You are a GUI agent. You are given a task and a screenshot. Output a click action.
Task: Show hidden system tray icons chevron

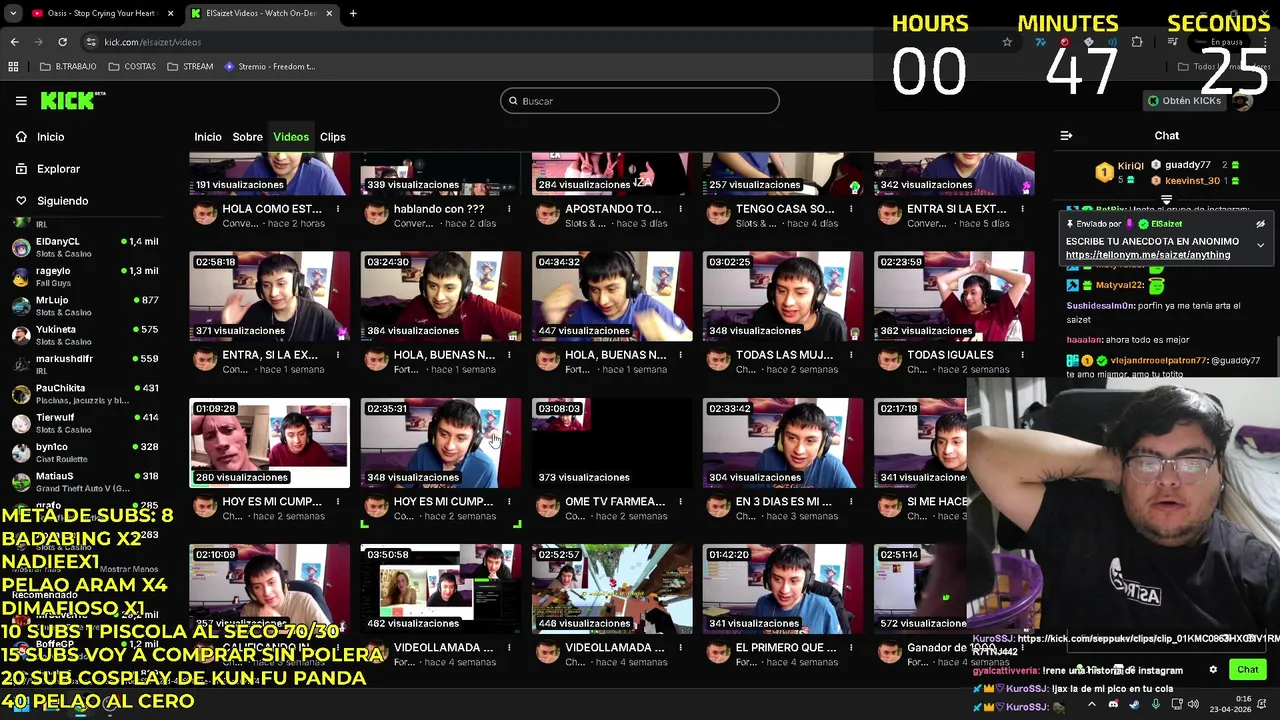tap(1092, 704)
